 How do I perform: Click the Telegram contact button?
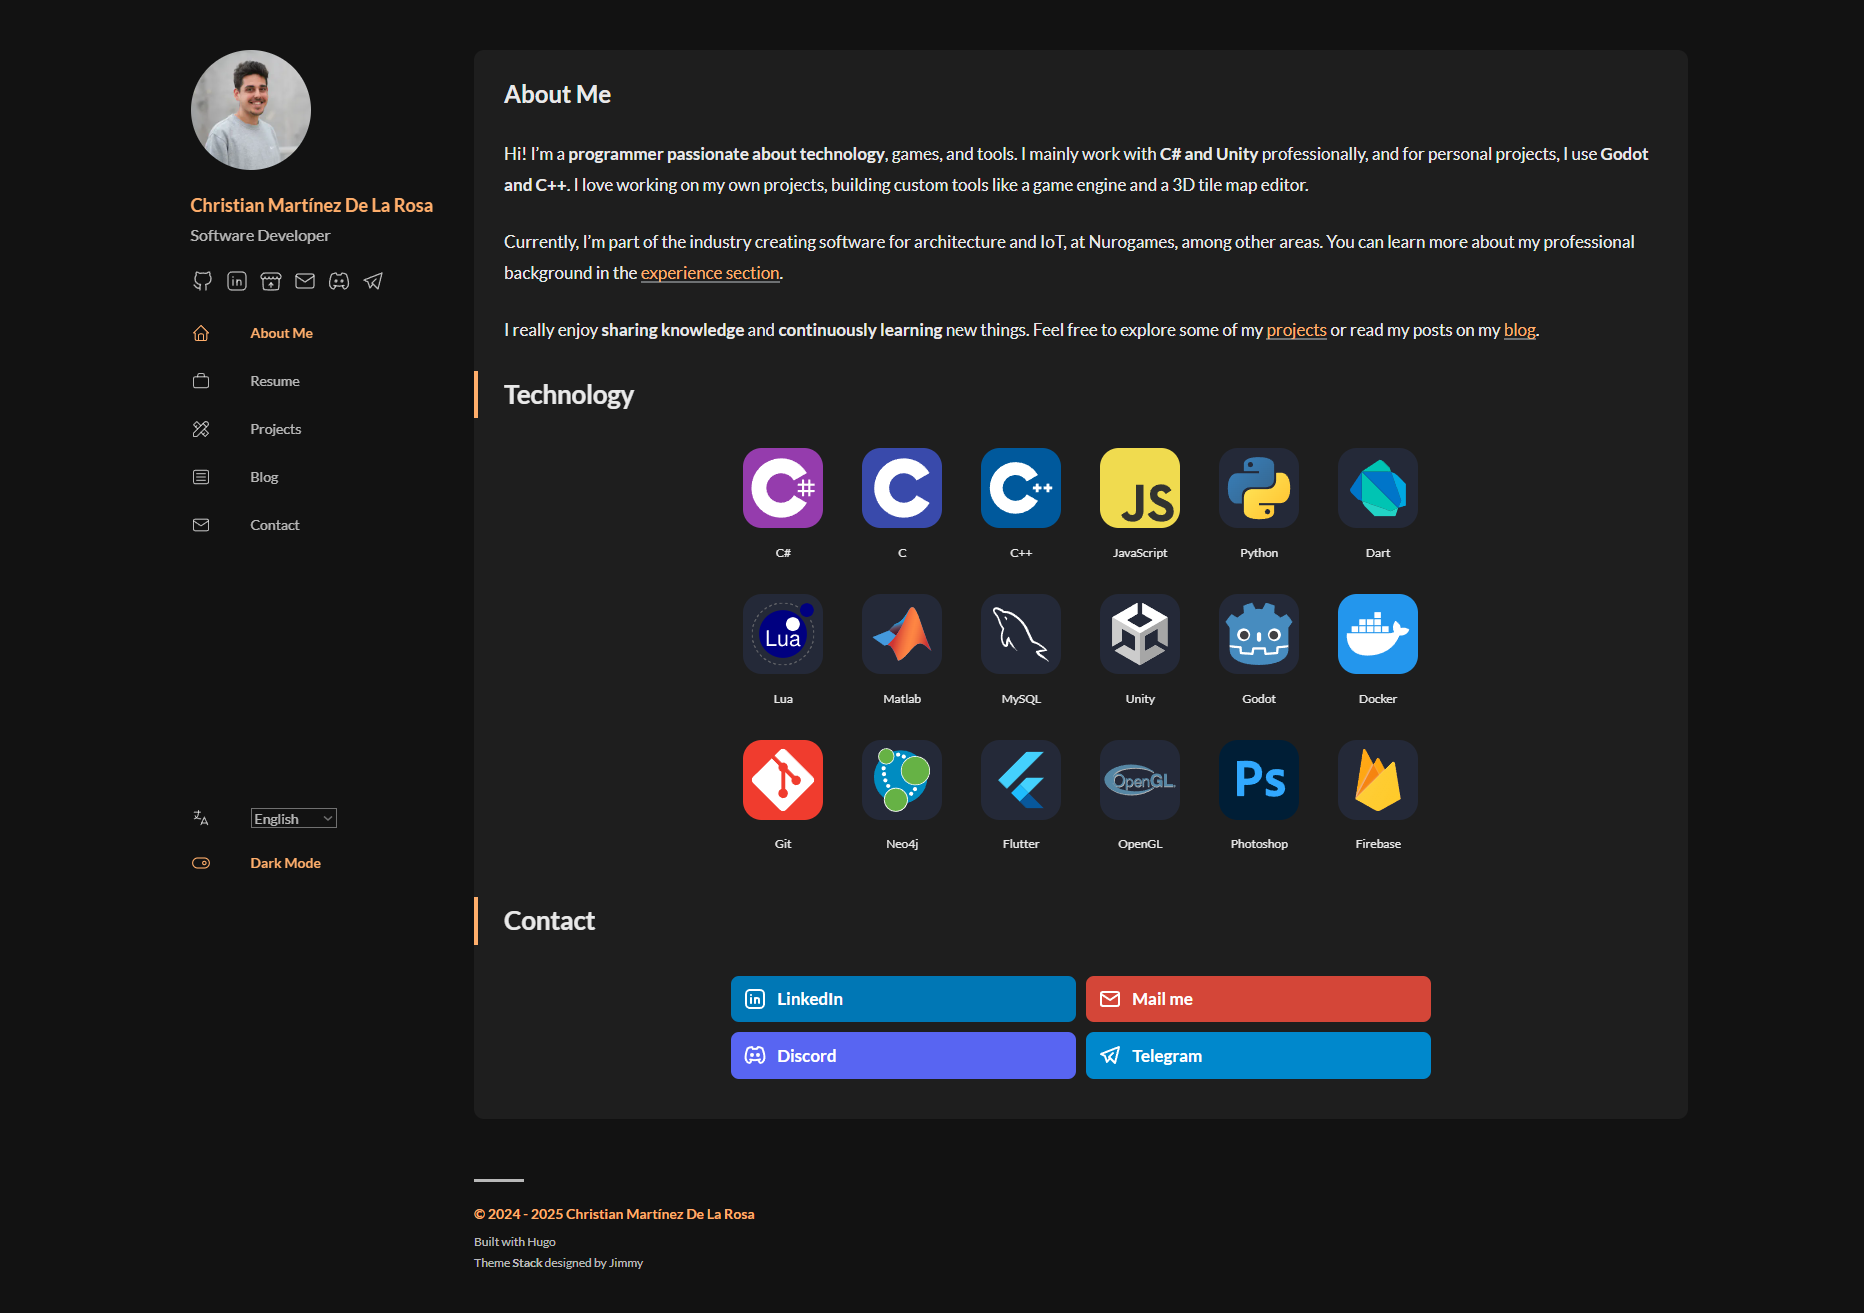click(1258, 1056)
